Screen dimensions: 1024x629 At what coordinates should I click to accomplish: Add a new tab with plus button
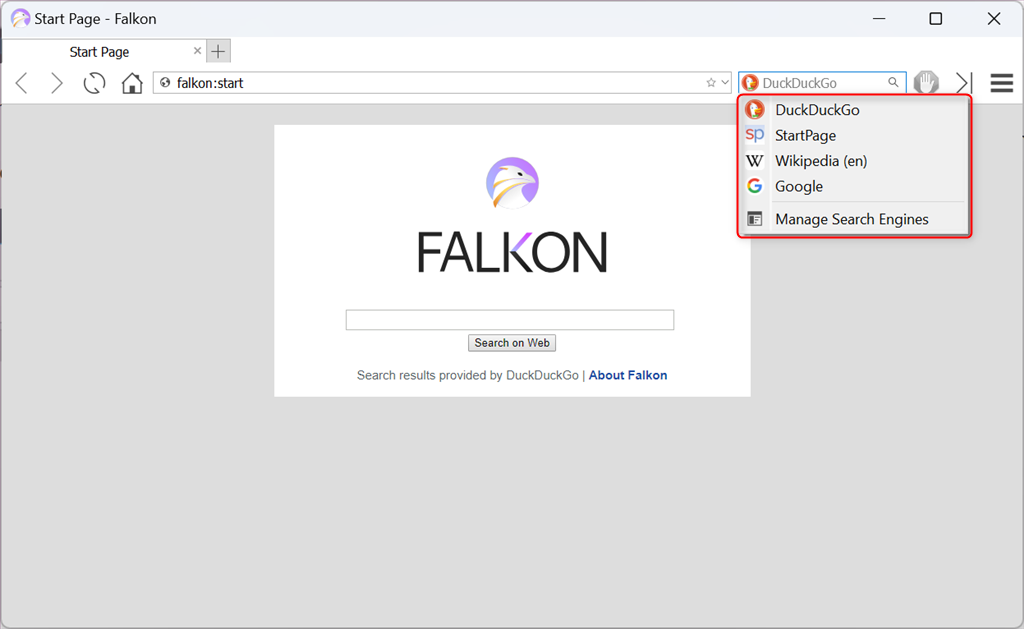pyautogui.click(x=218, y=51)
